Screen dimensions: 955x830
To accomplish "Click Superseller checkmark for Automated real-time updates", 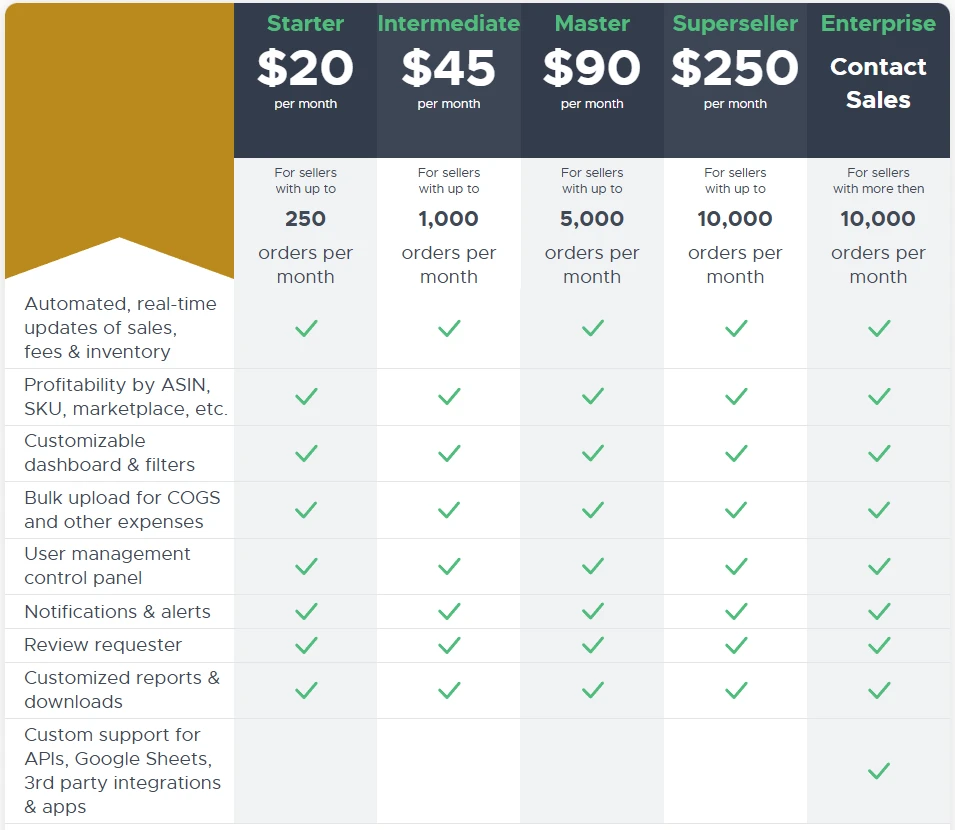I will coord(736,328).
